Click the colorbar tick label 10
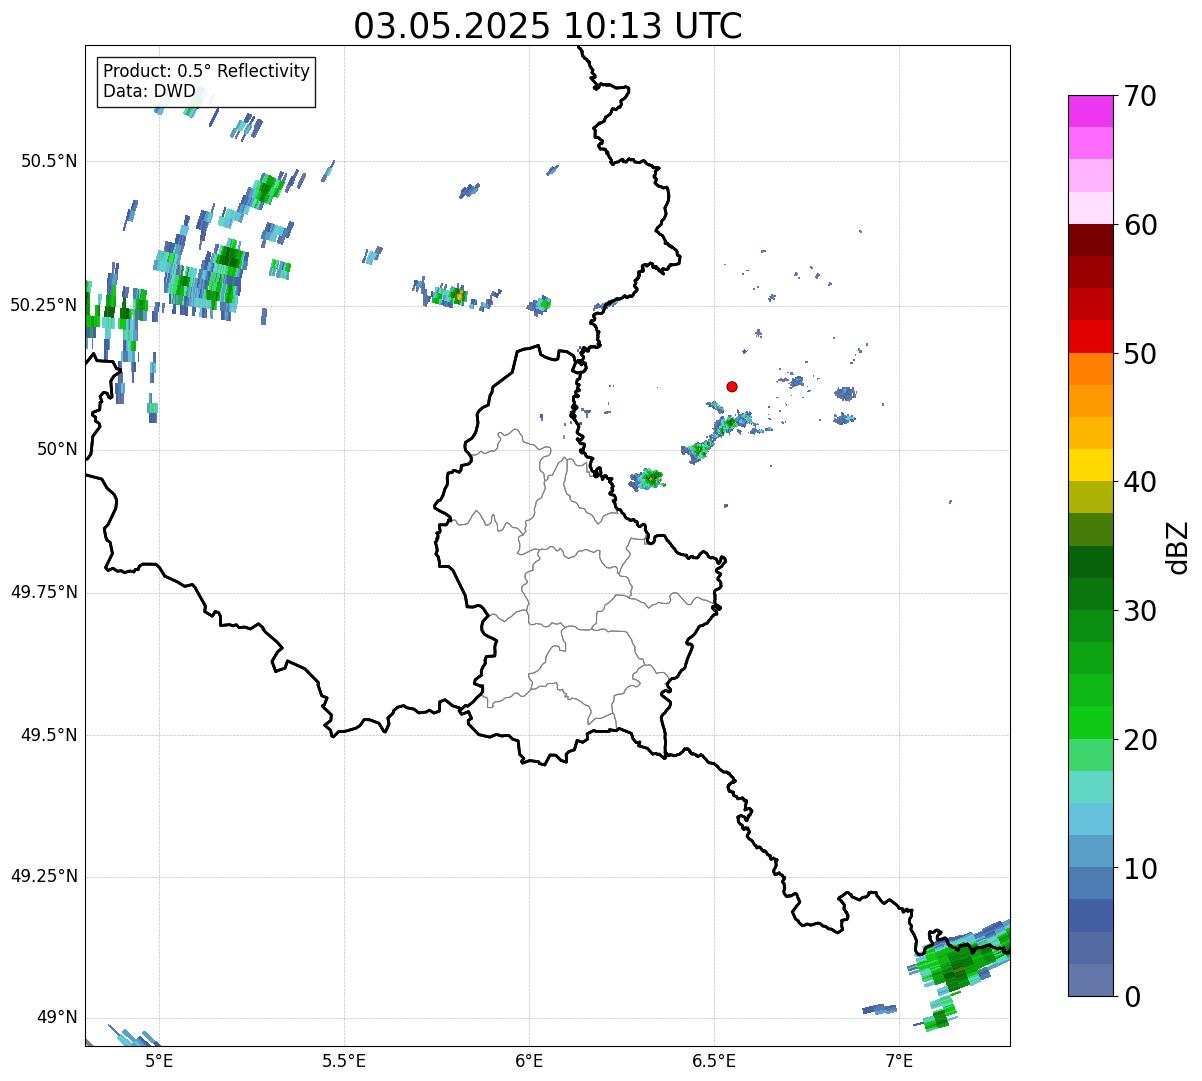1202x1081 pixels. click(x=1141, y=869)
